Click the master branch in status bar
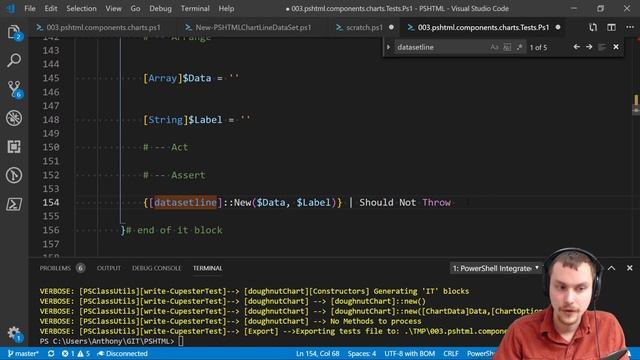The width and height of the screenshot is (640, 360). pyautogui.click(x=23, y=353)
